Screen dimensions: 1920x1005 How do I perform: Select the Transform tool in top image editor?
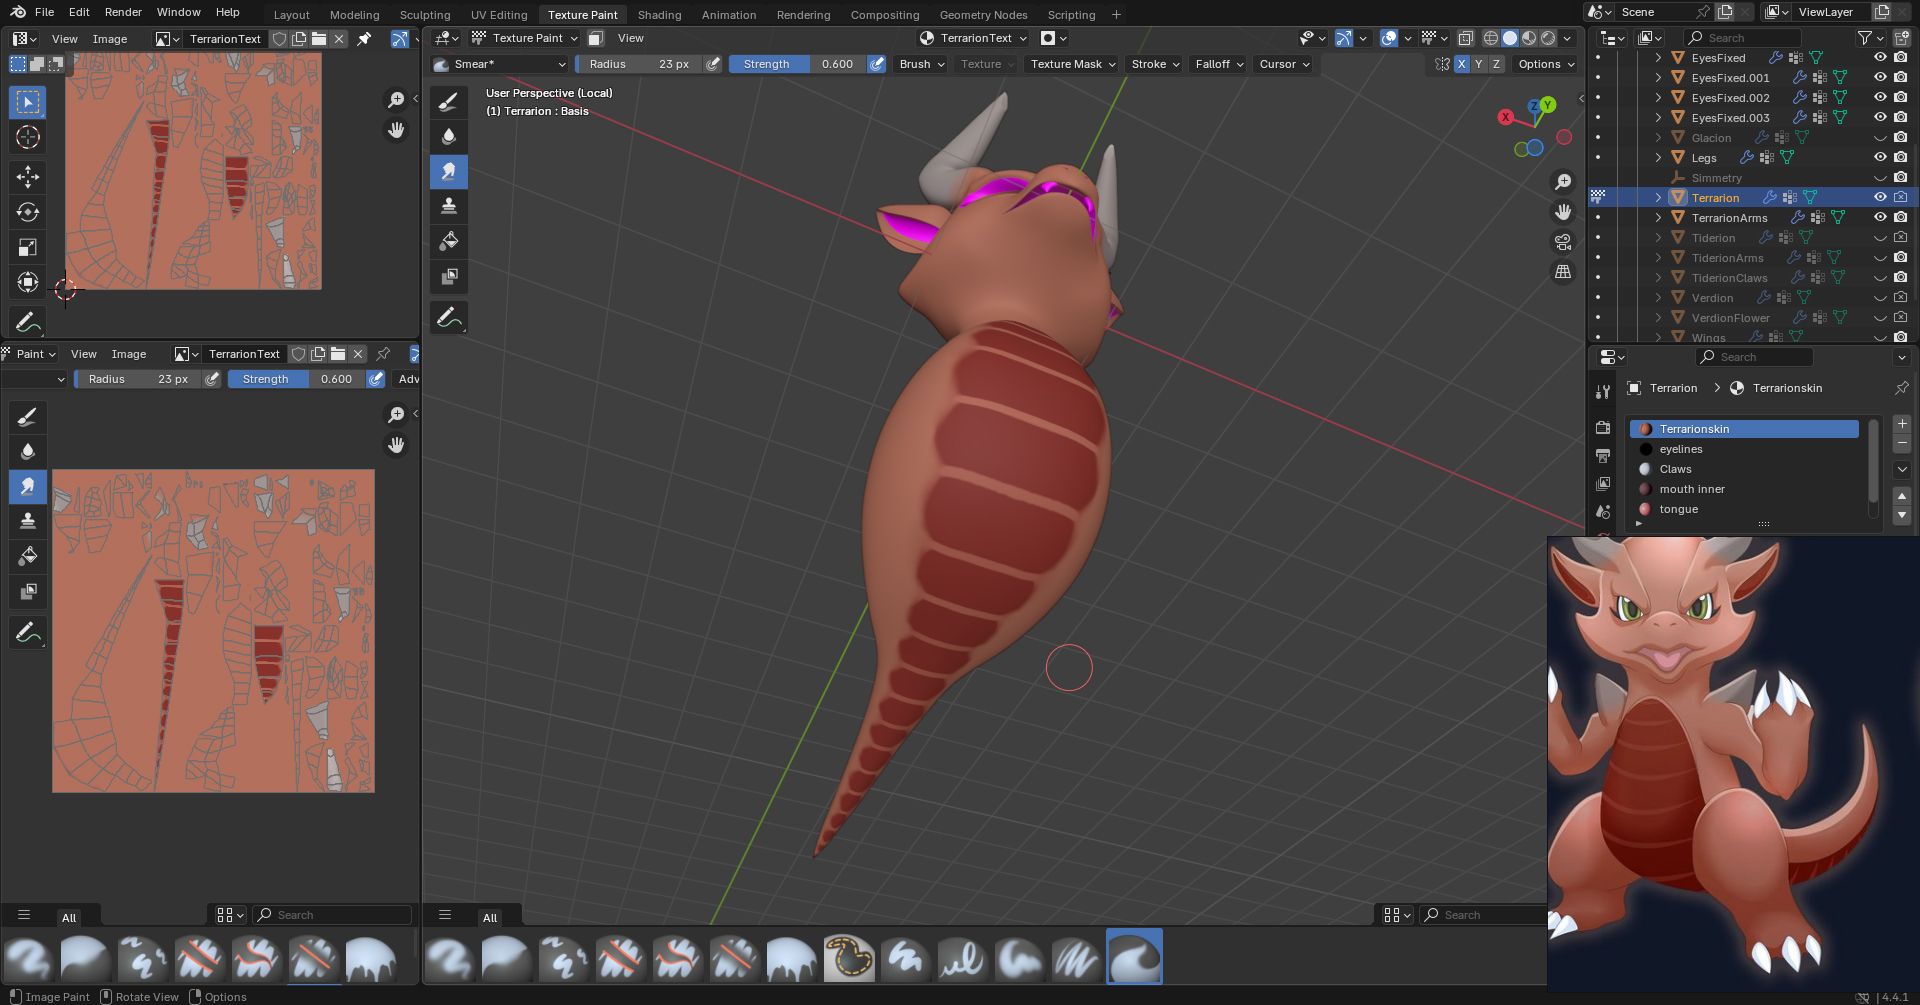[x=28, y=282]
